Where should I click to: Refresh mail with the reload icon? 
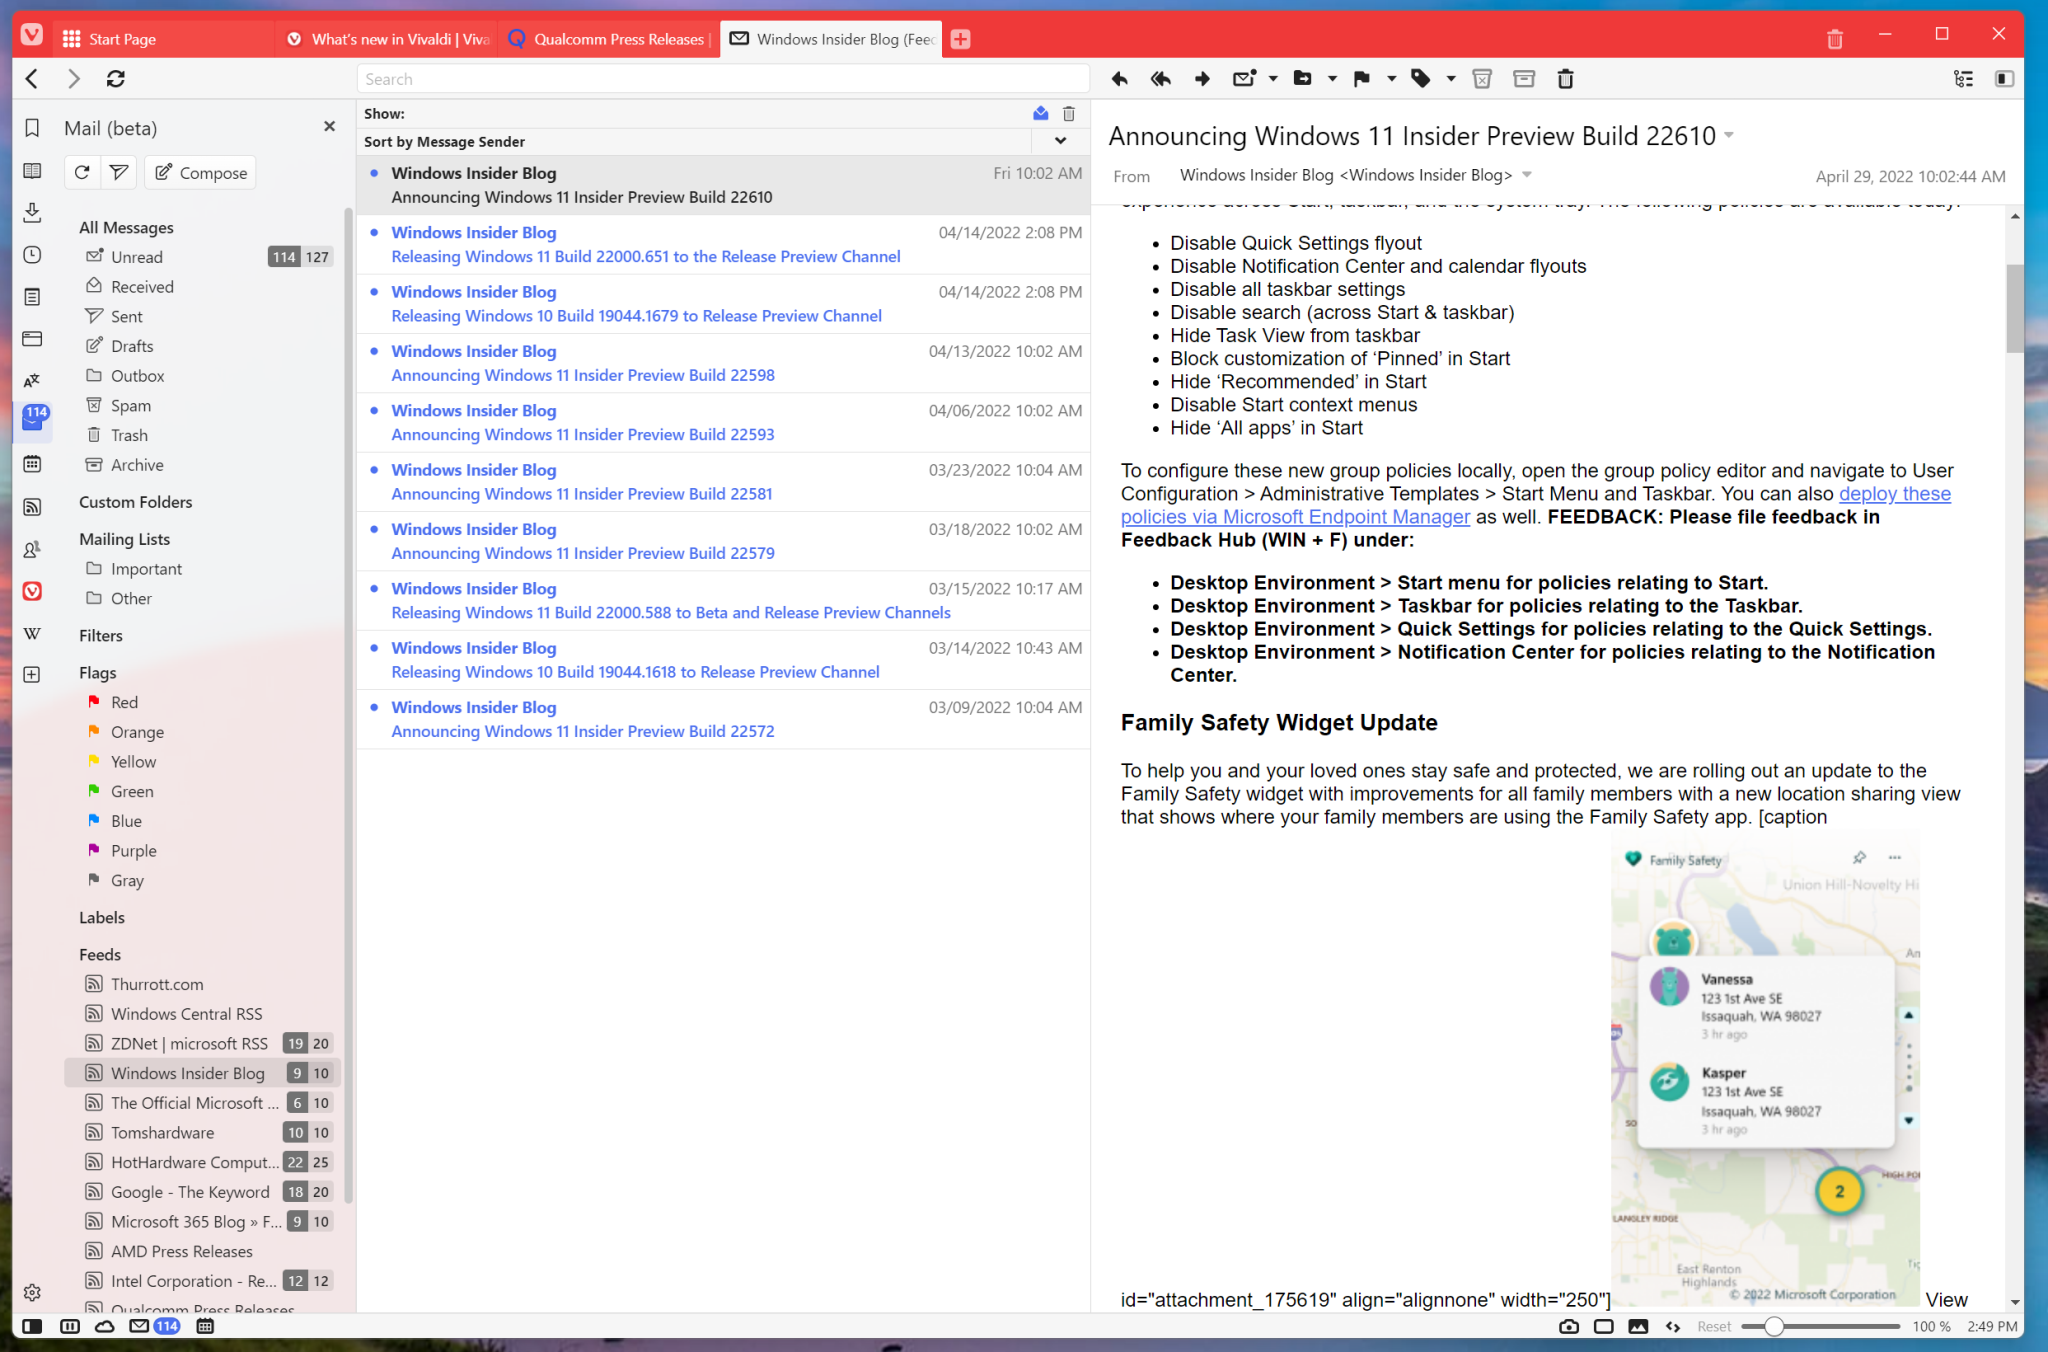(82, 171)
